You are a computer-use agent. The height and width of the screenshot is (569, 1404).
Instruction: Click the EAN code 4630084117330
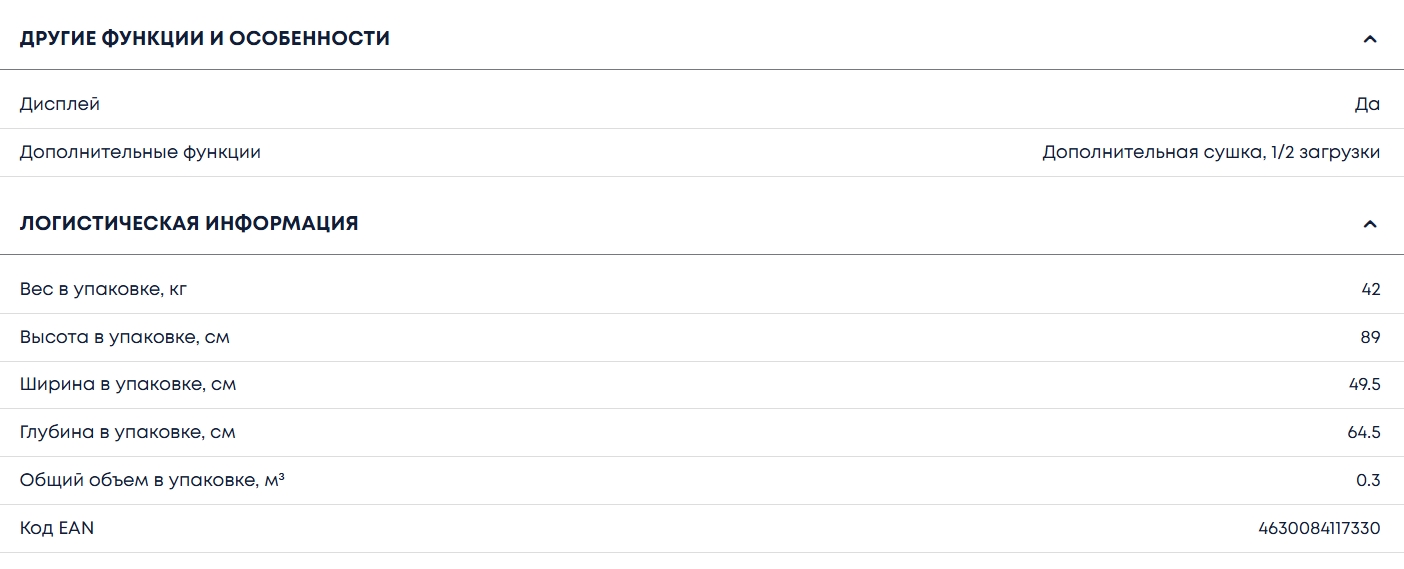point(1319,529)
